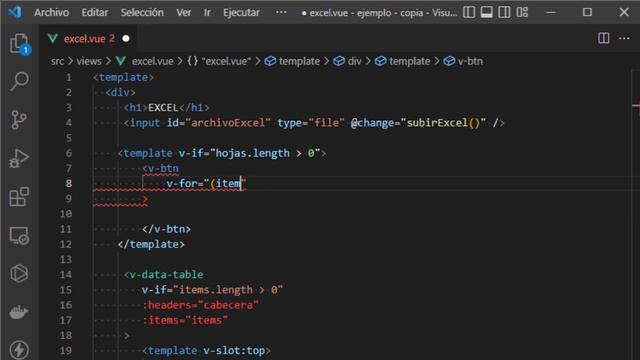Open the Run and Debug view
This screenshot has width=640, height=360.
click(x=19, y=158)
